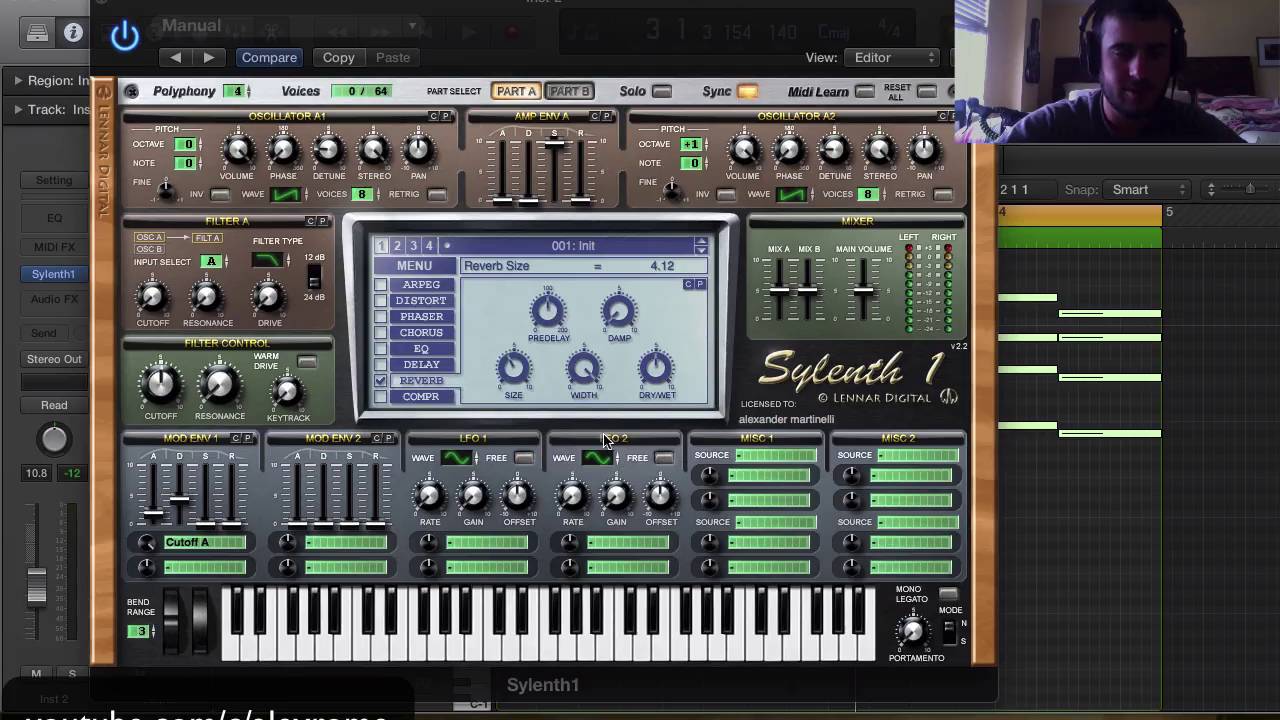The height and width of the screenshot is (720, 1280).
Task: Toggle the Warm Drive switch
Action: [x=307, y=361]
